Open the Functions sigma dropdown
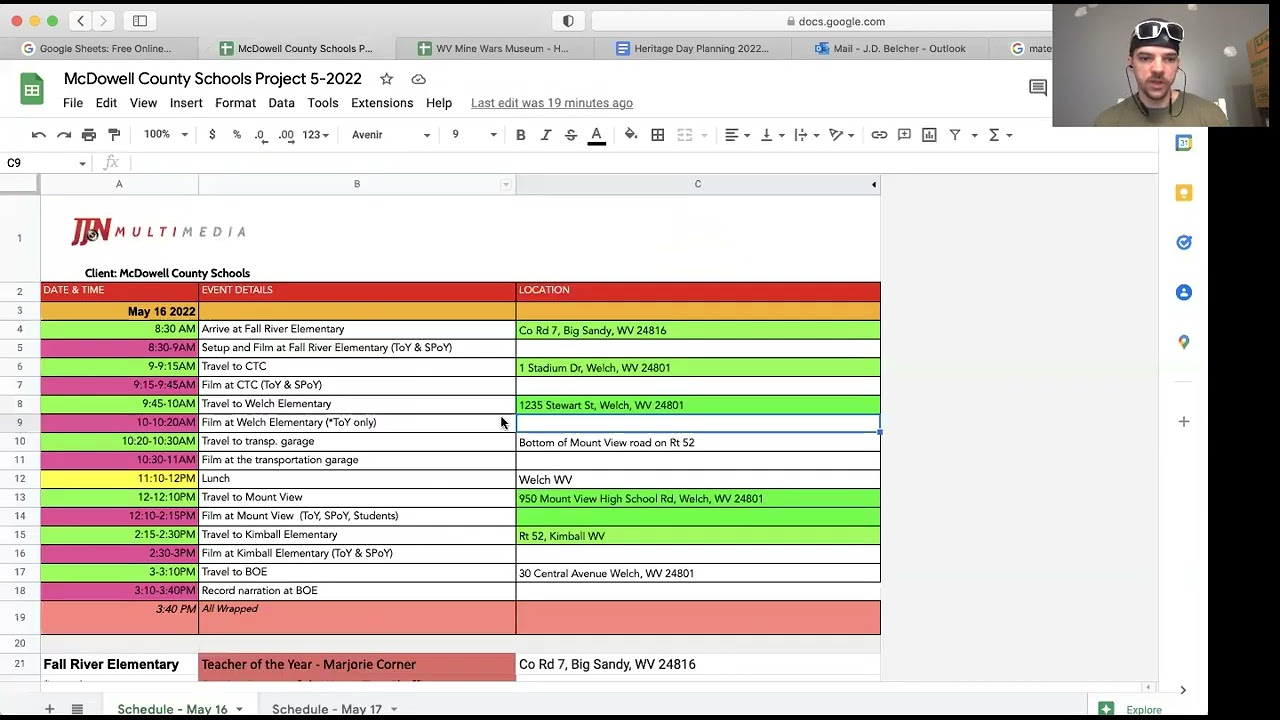The image size is (1280, 720). tap(1000, 135)
